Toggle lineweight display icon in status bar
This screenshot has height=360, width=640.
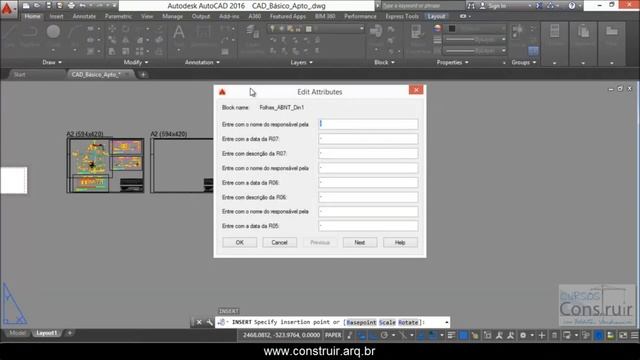451,336
